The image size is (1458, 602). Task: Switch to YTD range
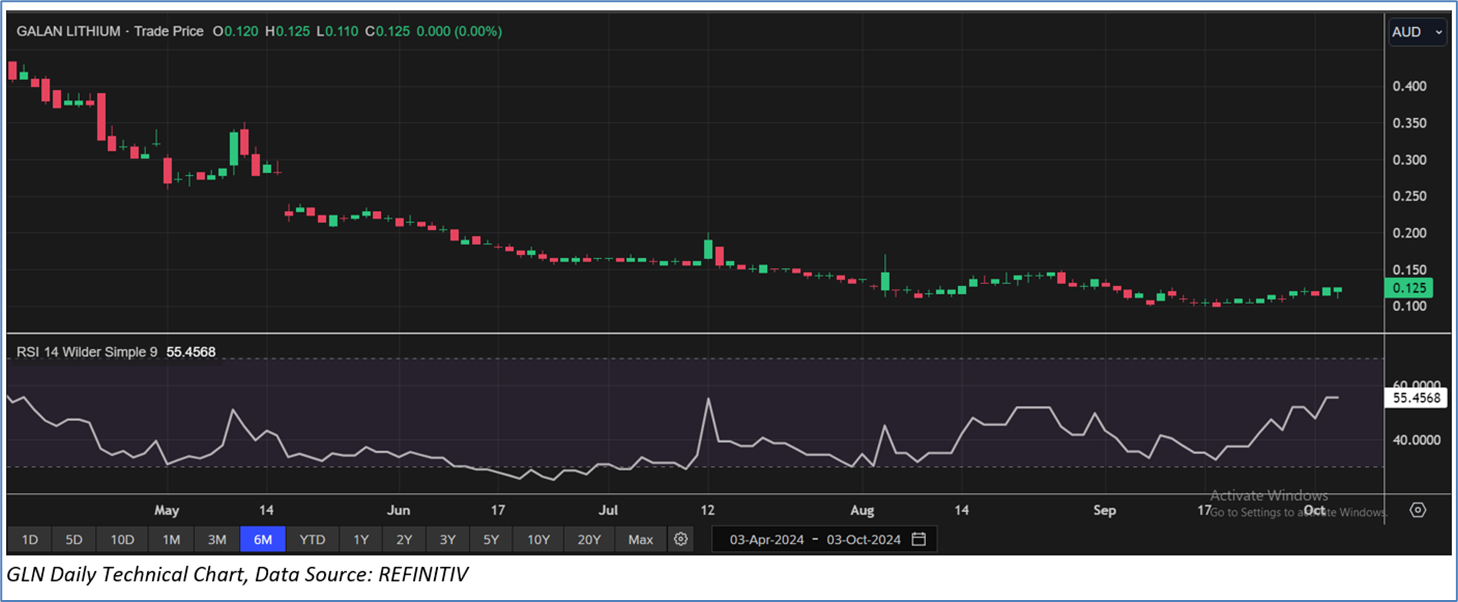pos(312,540)
